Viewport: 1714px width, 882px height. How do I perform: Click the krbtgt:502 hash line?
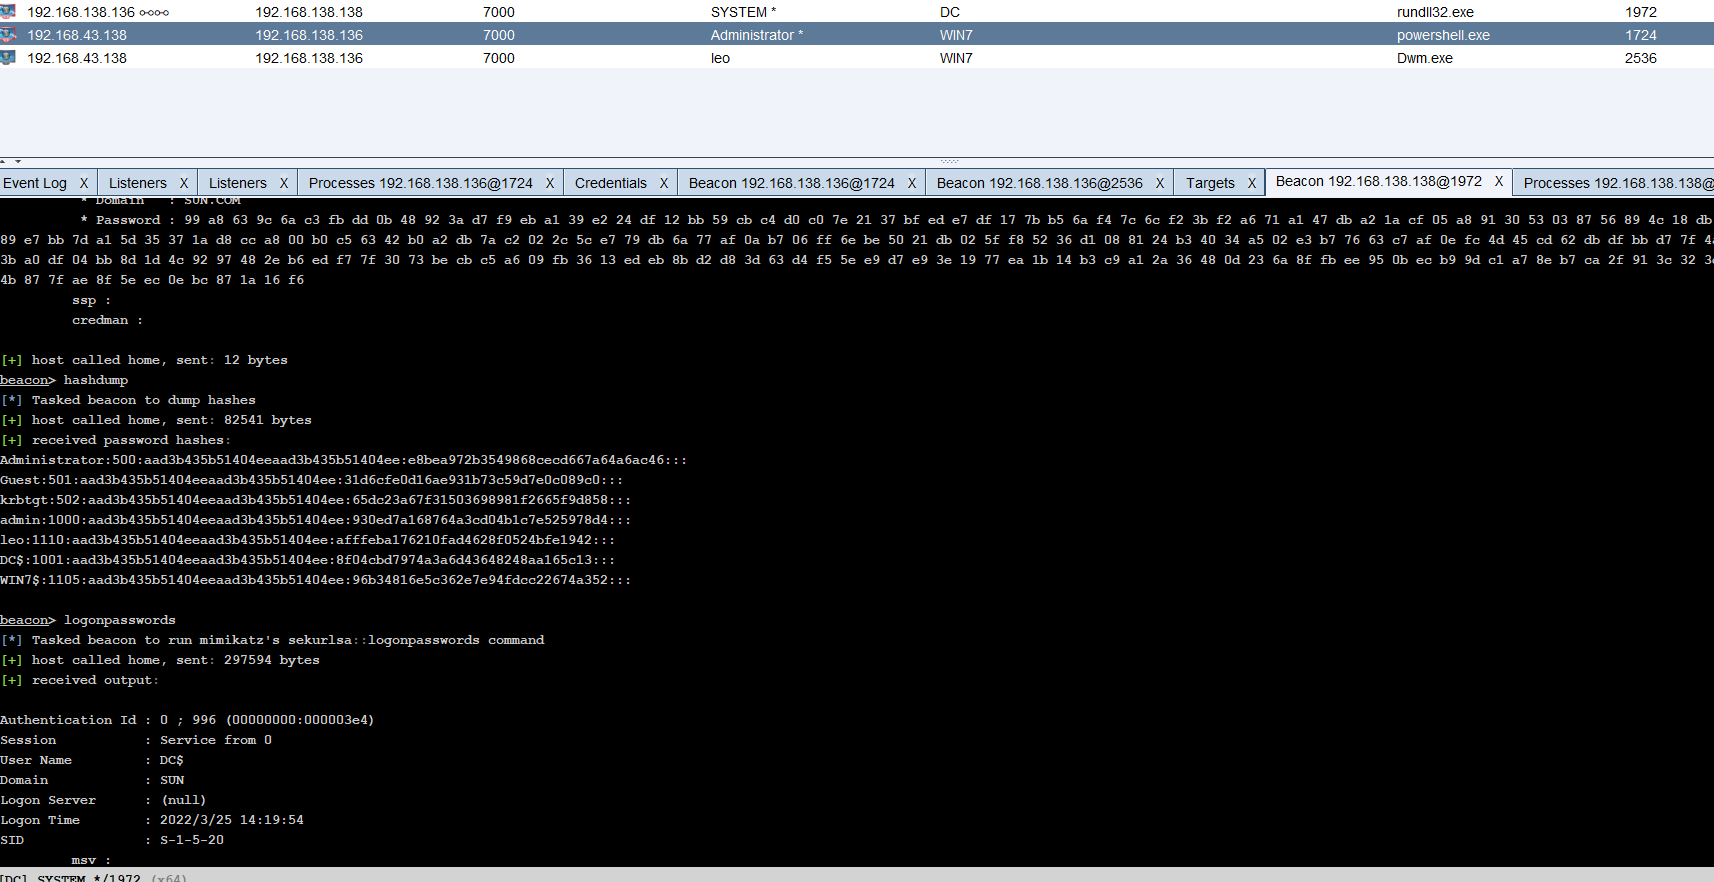click(x=316, y=500)
